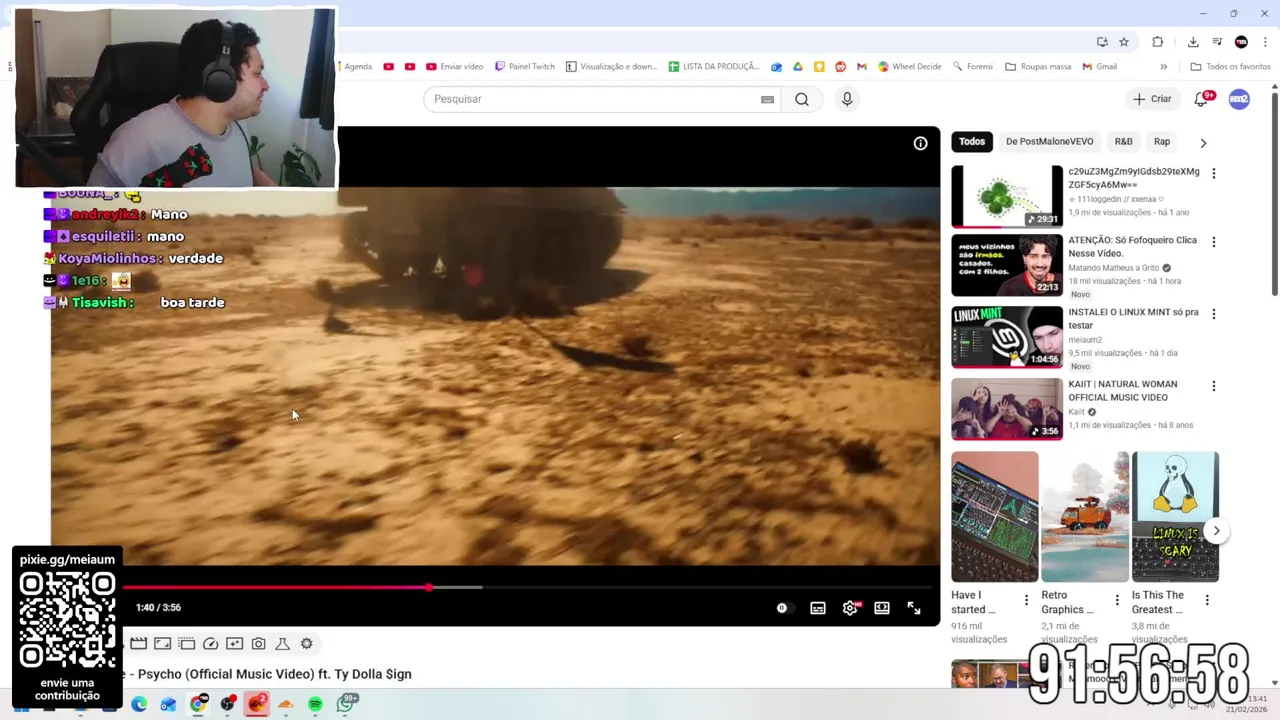Open the Painel Twitch bookmark
The image size is (1280, 720).
(x=525, y=67)
